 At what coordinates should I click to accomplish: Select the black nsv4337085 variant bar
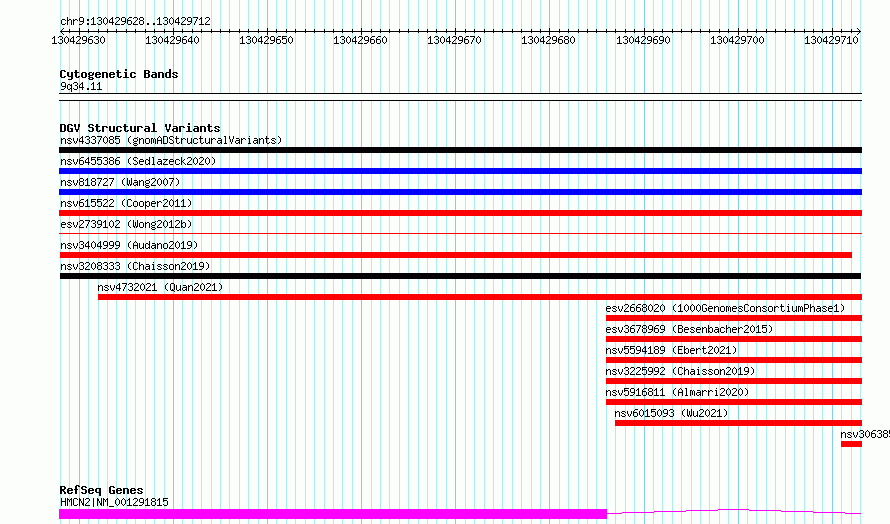(460, 150)
